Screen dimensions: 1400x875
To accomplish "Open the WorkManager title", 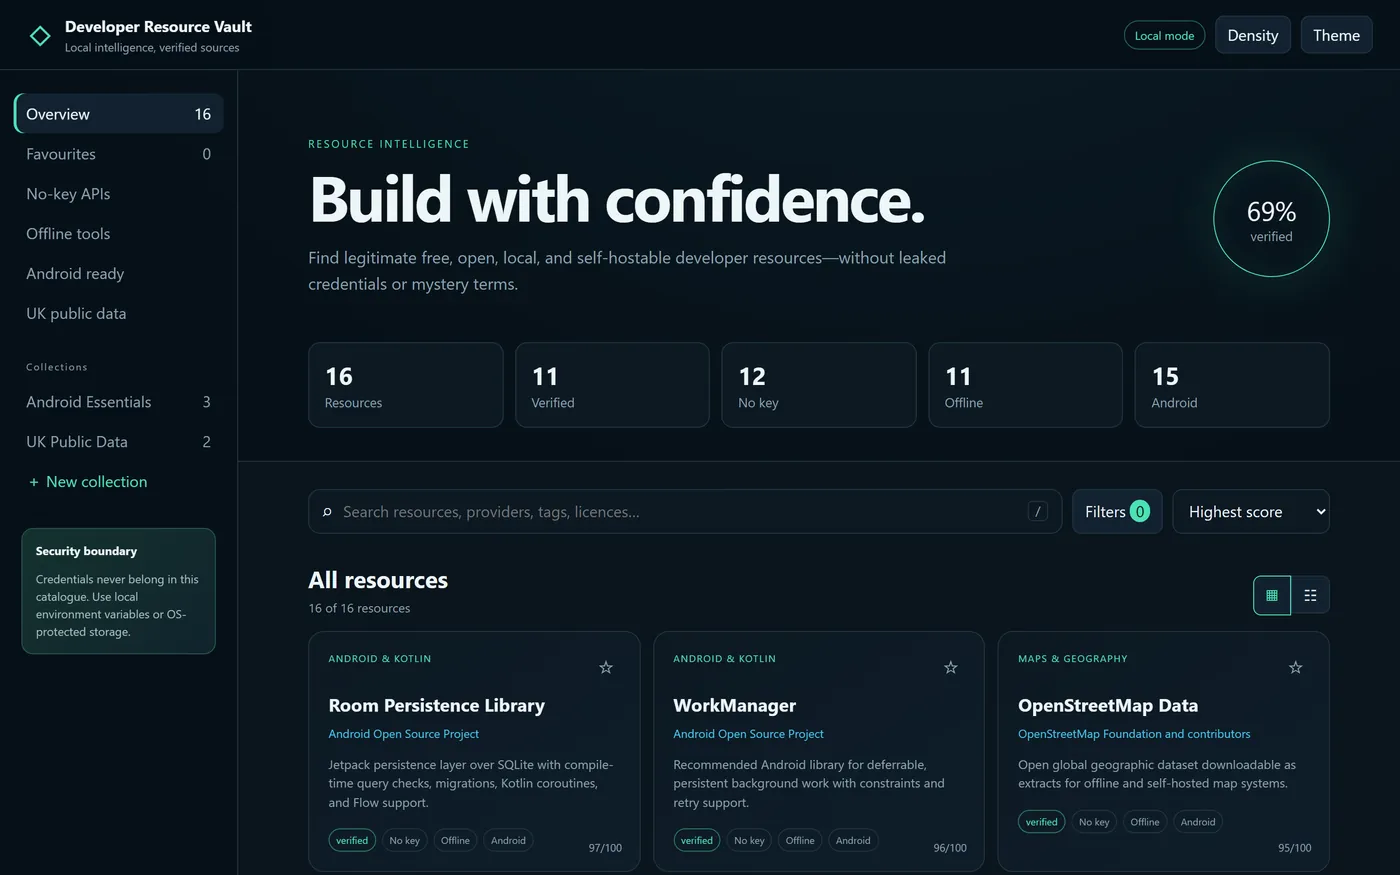I will tap(735, 705).
